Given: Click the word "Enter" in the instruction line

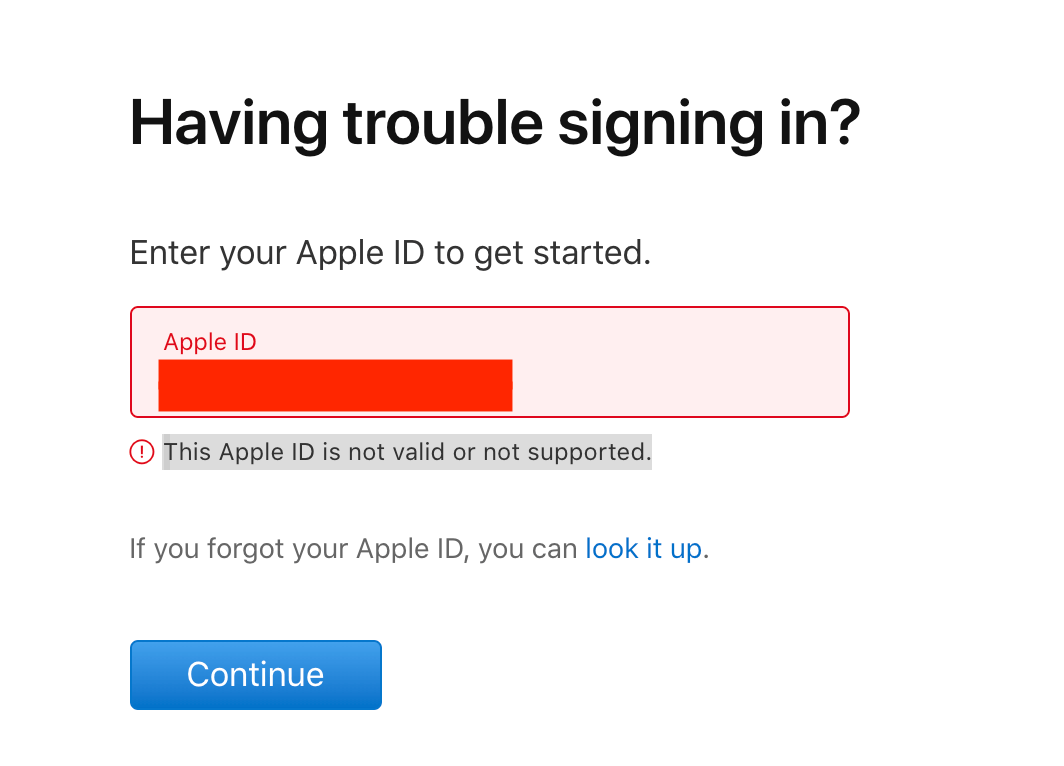Looking at the screenshot, I should point(171,252).
